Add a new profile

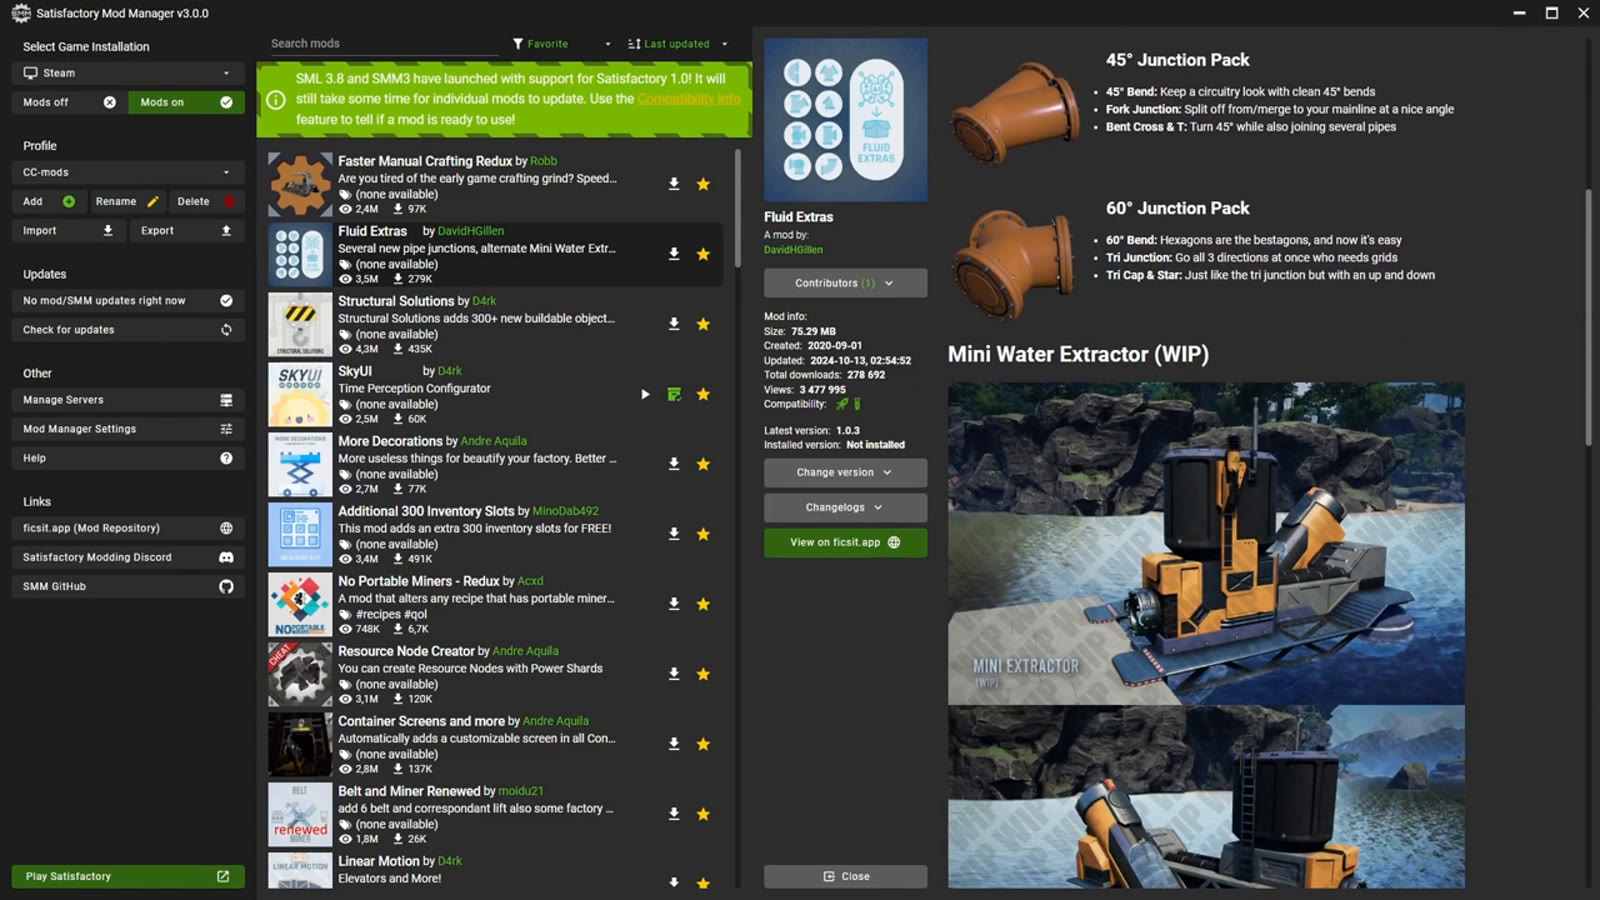click(x=49, y=201)
